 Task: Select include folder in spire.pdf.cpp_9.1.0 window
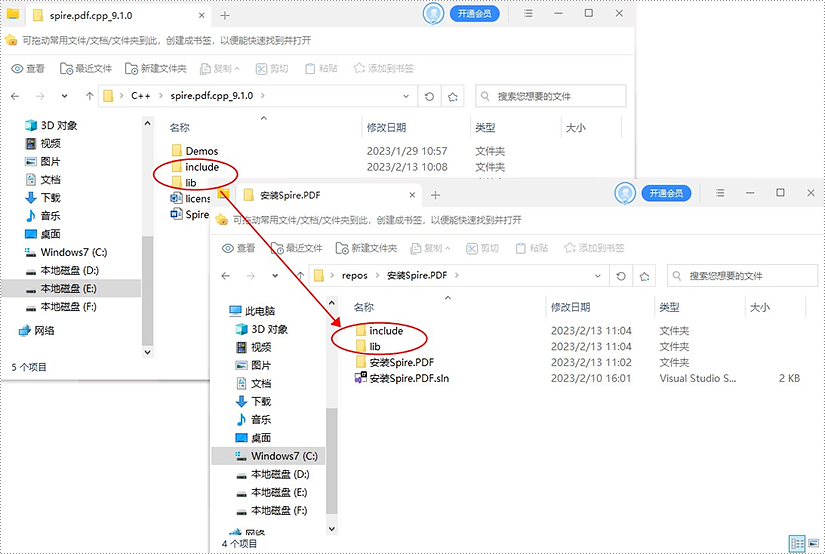[196, 167]
